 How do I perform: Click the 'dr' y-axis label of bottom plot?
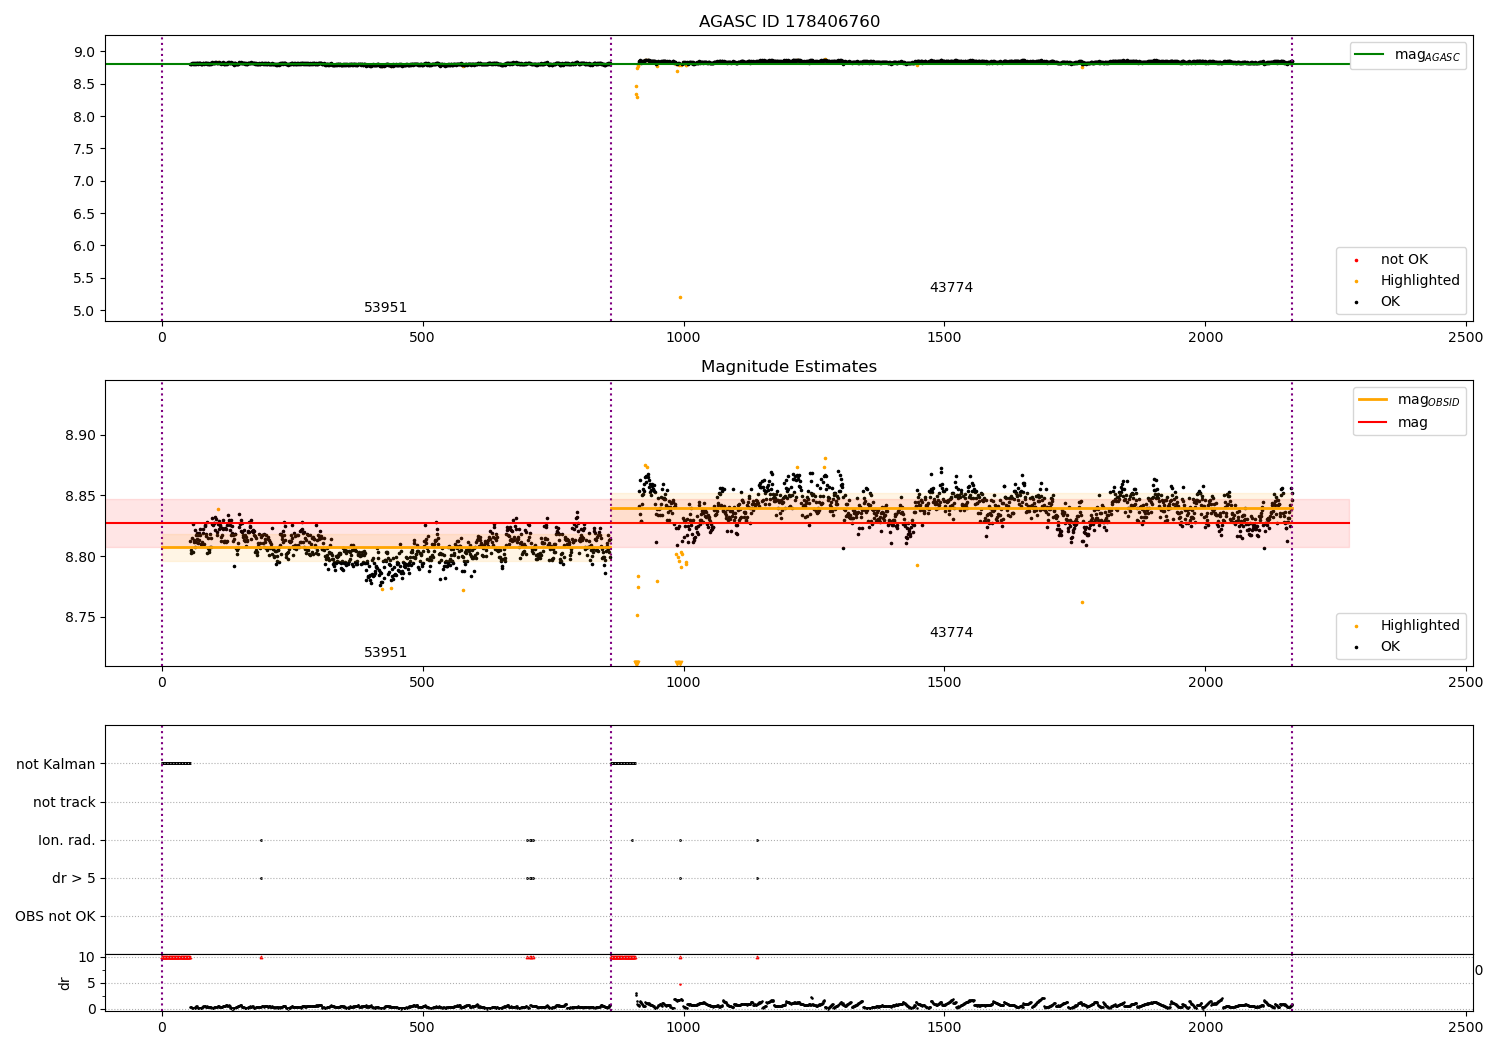(65, 983)
